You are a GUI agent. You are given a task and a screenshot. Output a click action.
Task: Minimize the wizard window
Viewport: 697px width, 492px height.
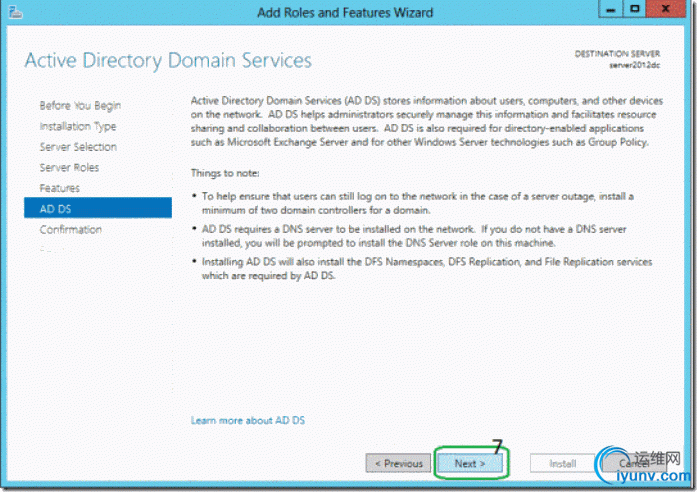pyautogui.click(x=611, y=9)
